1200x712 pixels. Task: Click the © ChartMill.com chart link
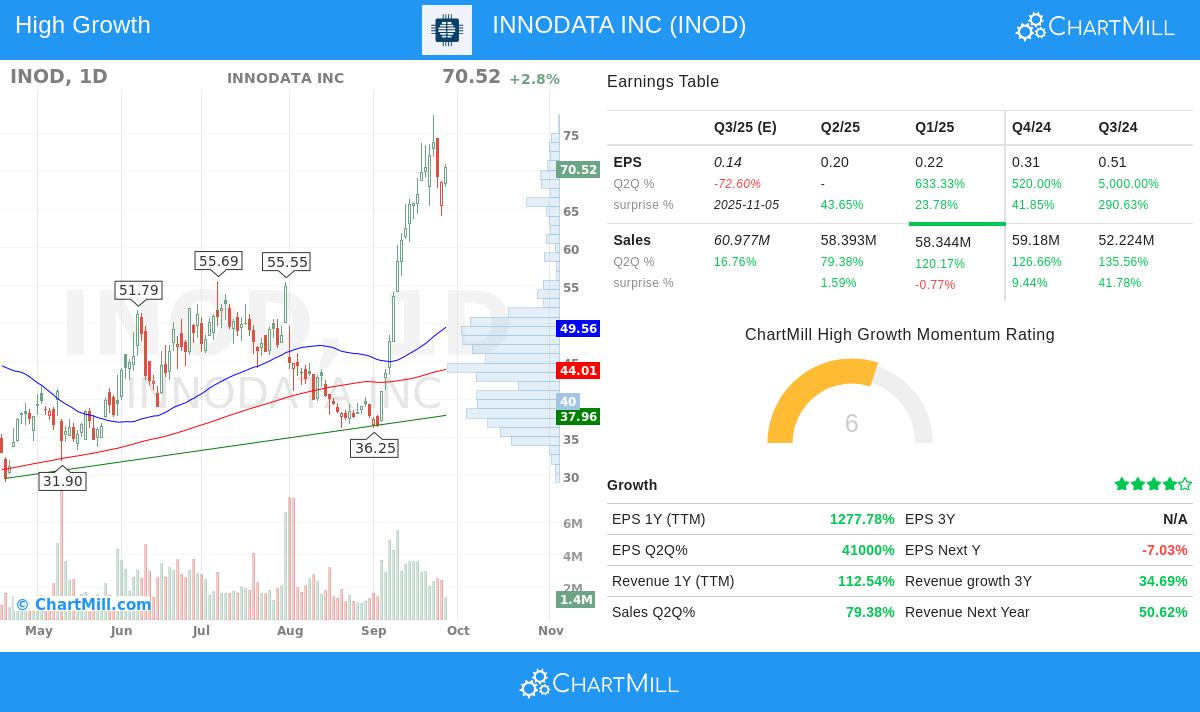[x=83, y=604]
